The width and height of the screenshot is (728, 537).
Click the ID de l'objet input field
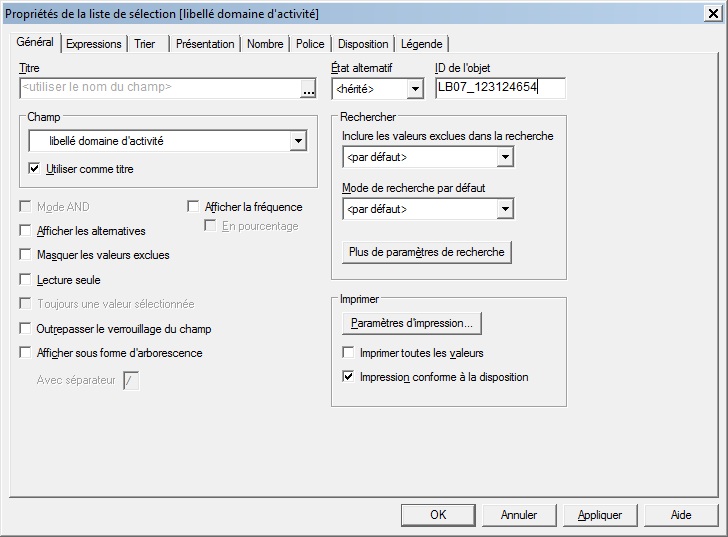[500, 88]
